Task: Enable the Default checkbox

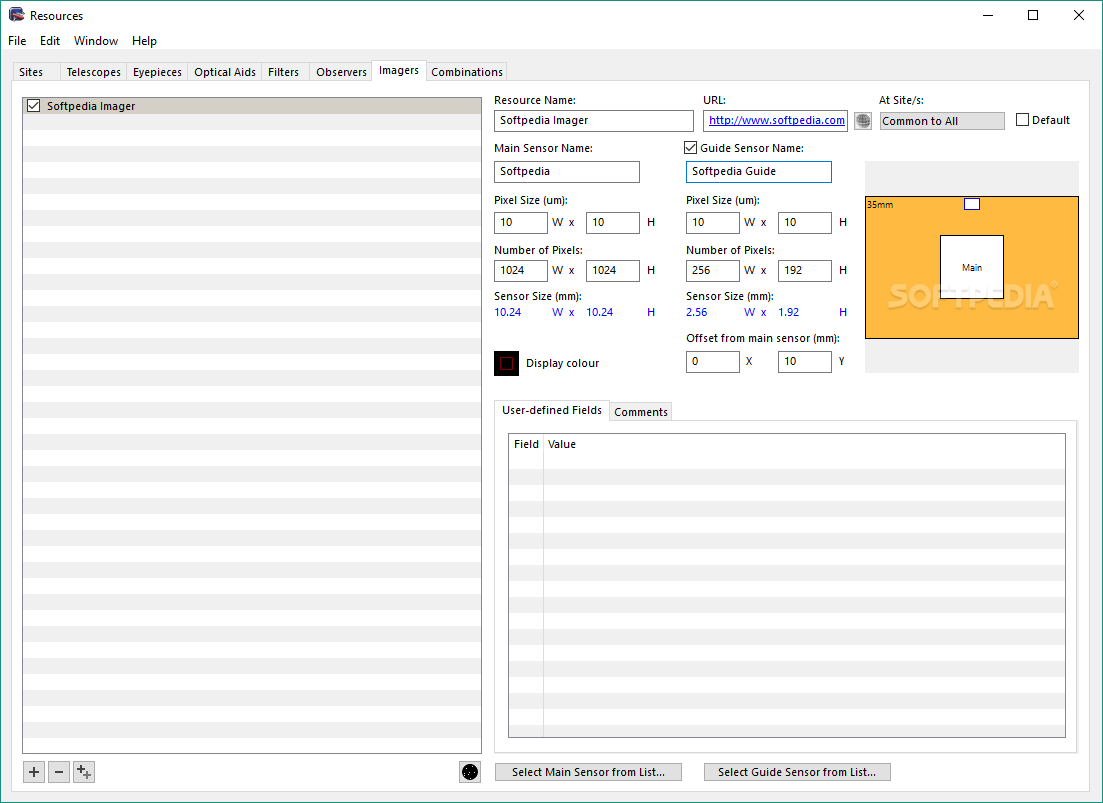Action: coord(1023,120)
